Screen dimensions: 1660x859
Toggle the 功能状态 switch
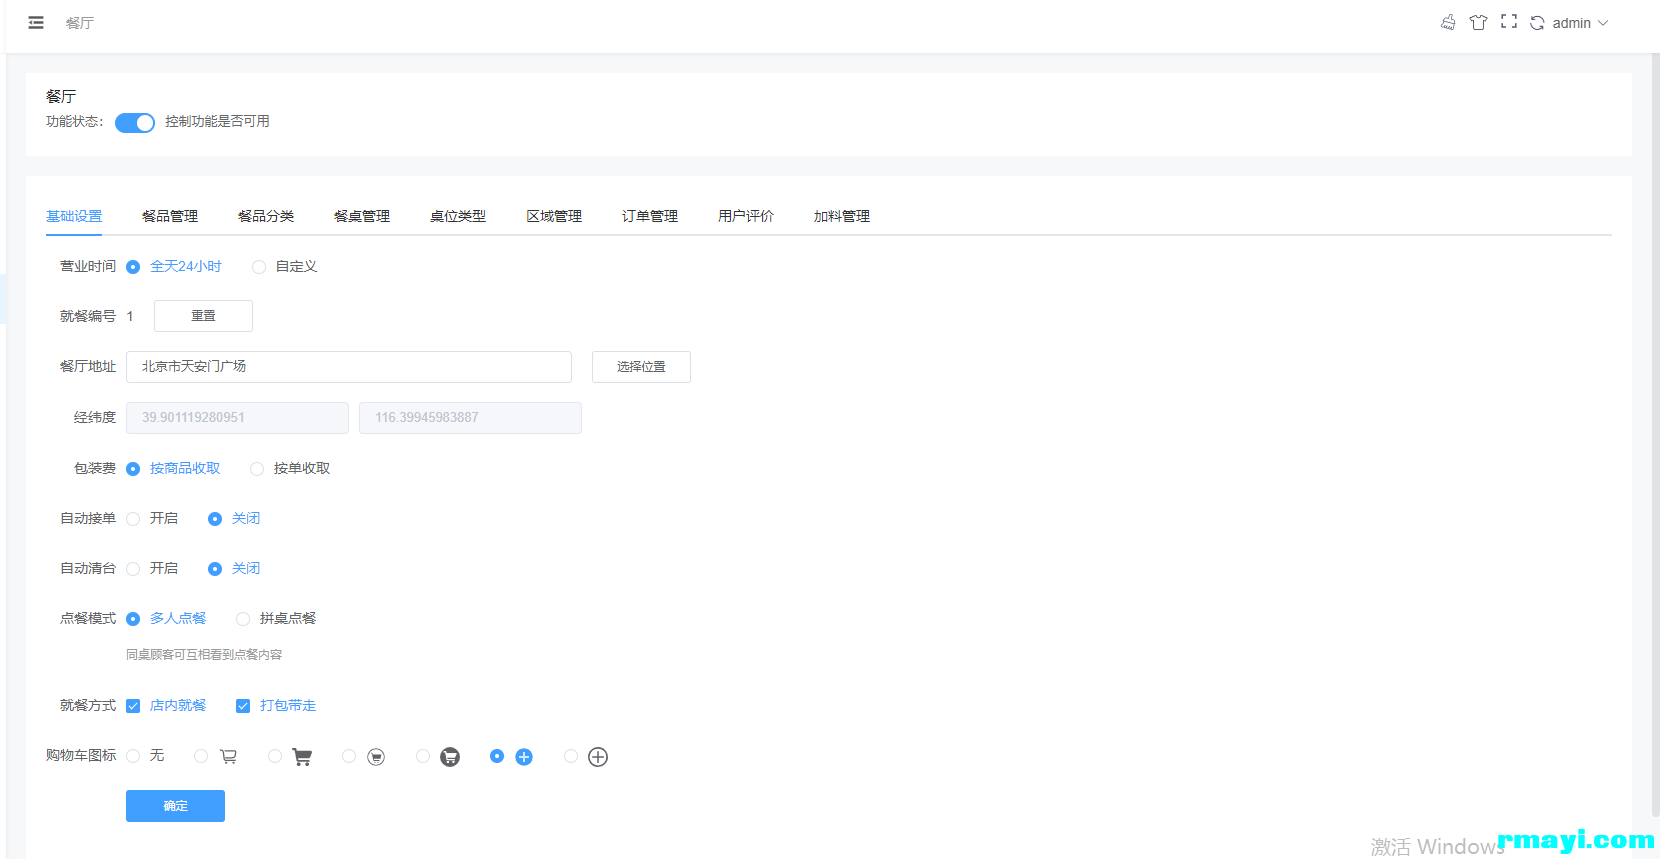tap(135, 122)
